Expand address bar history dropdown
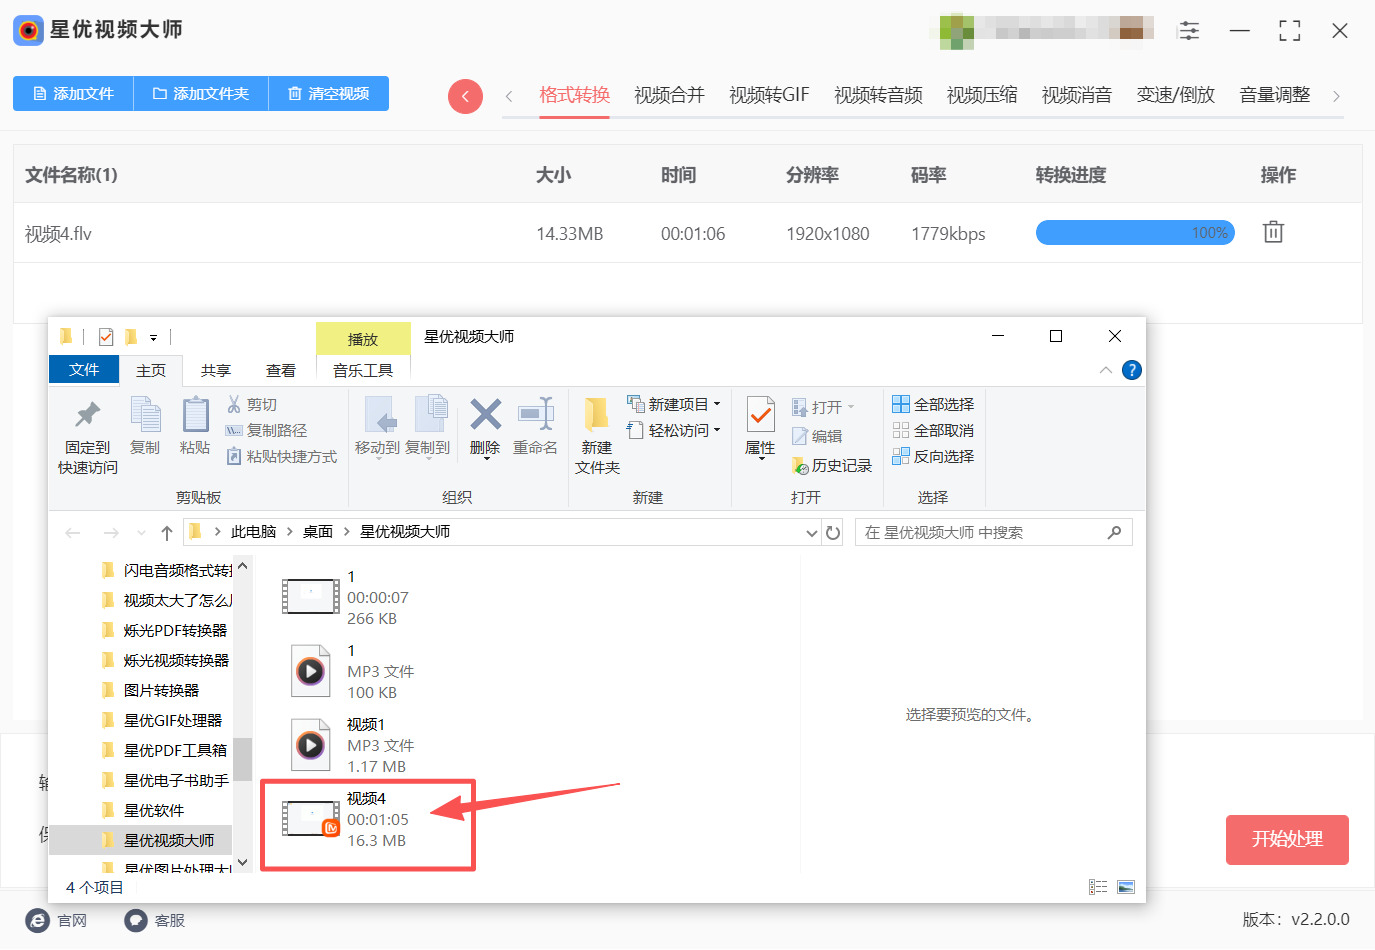The height and width of the screenshot is (950, 1375). pos(811,533)
